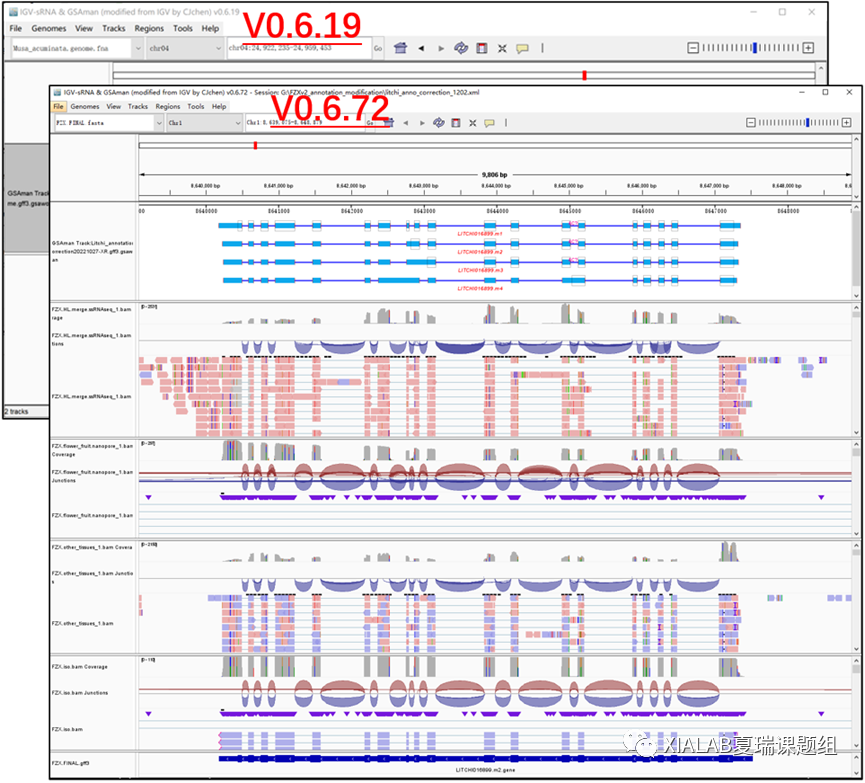
Task: Select FZX.other_tissues_1.bam Coverage track name
Action: pos(92,547)
